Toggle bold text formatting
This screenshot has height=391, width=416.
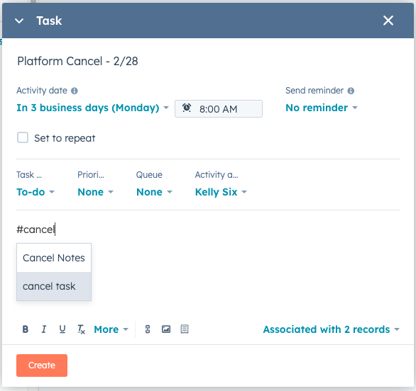(x=25, y=329)
